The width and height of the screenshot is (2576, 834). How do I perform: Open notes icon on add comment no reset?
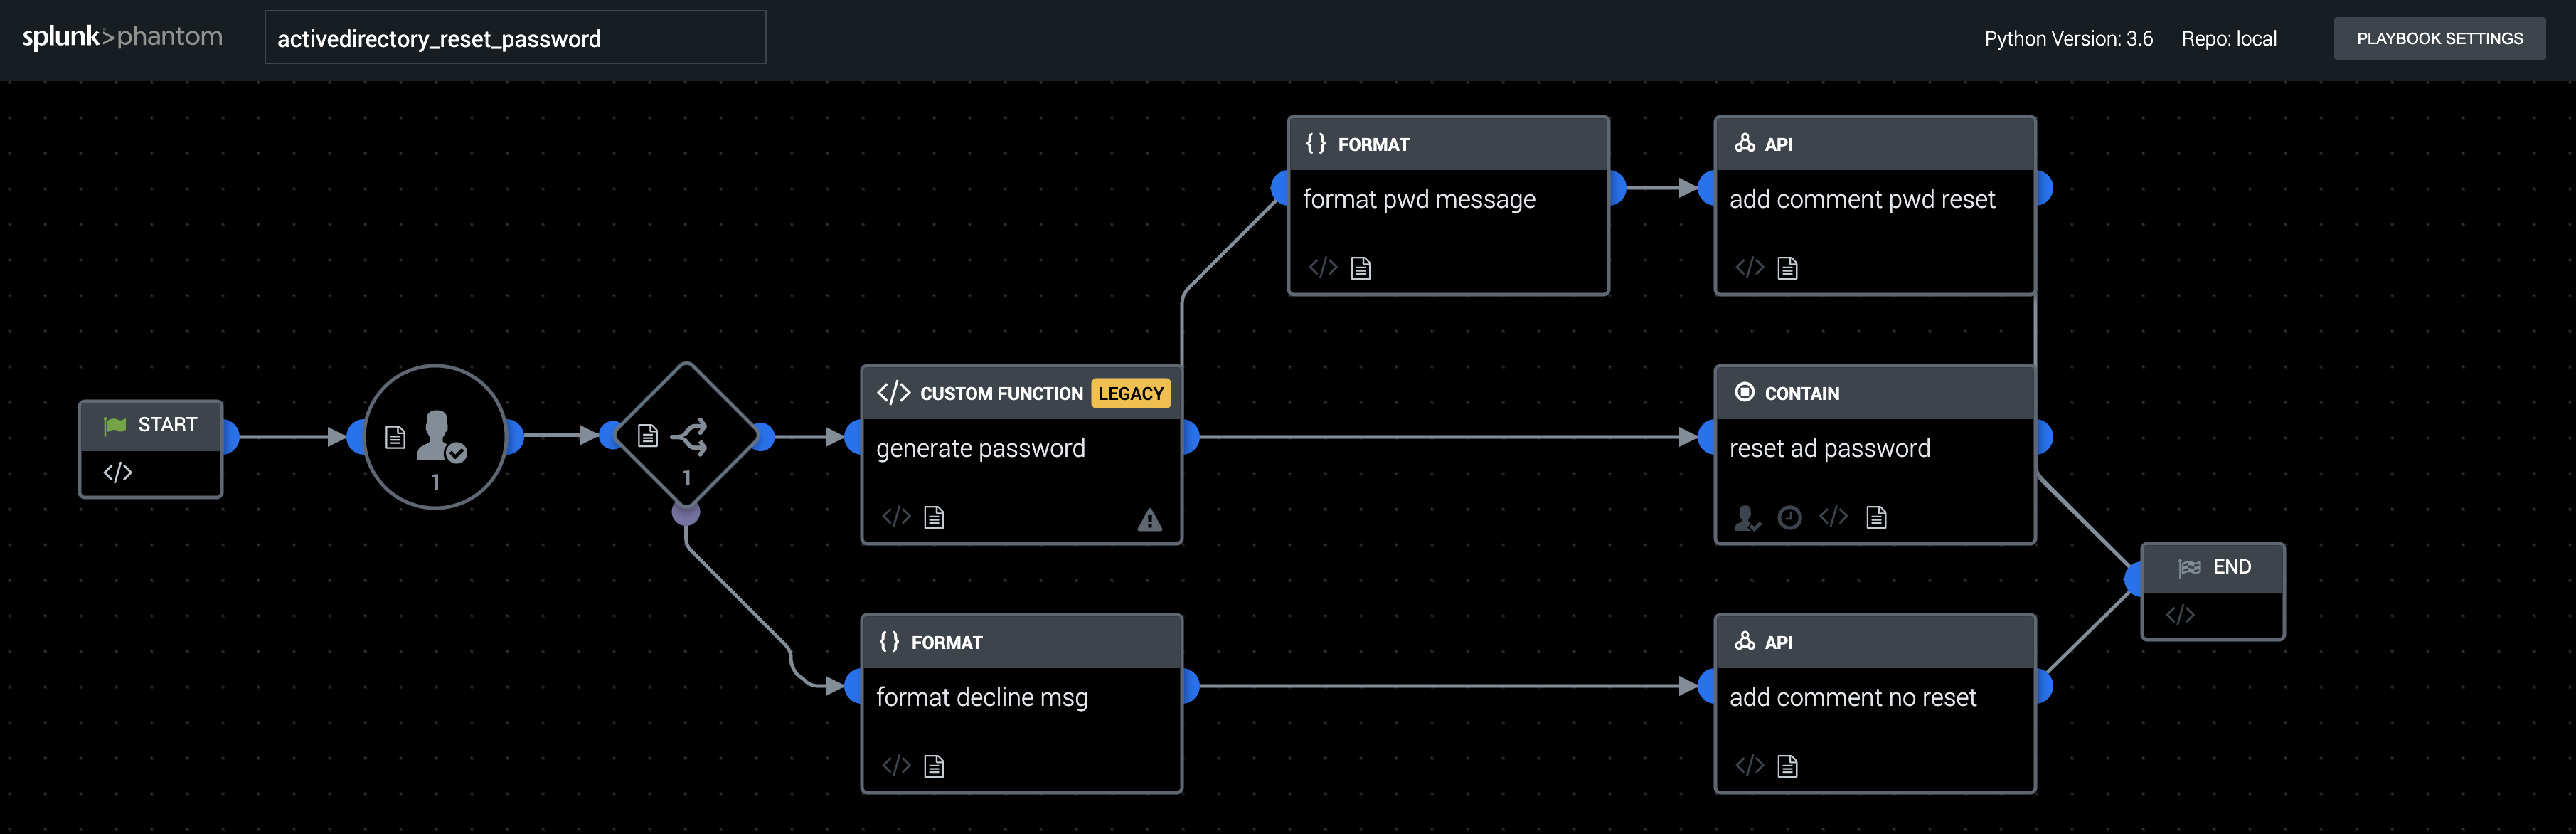(x=1787, y=766)
